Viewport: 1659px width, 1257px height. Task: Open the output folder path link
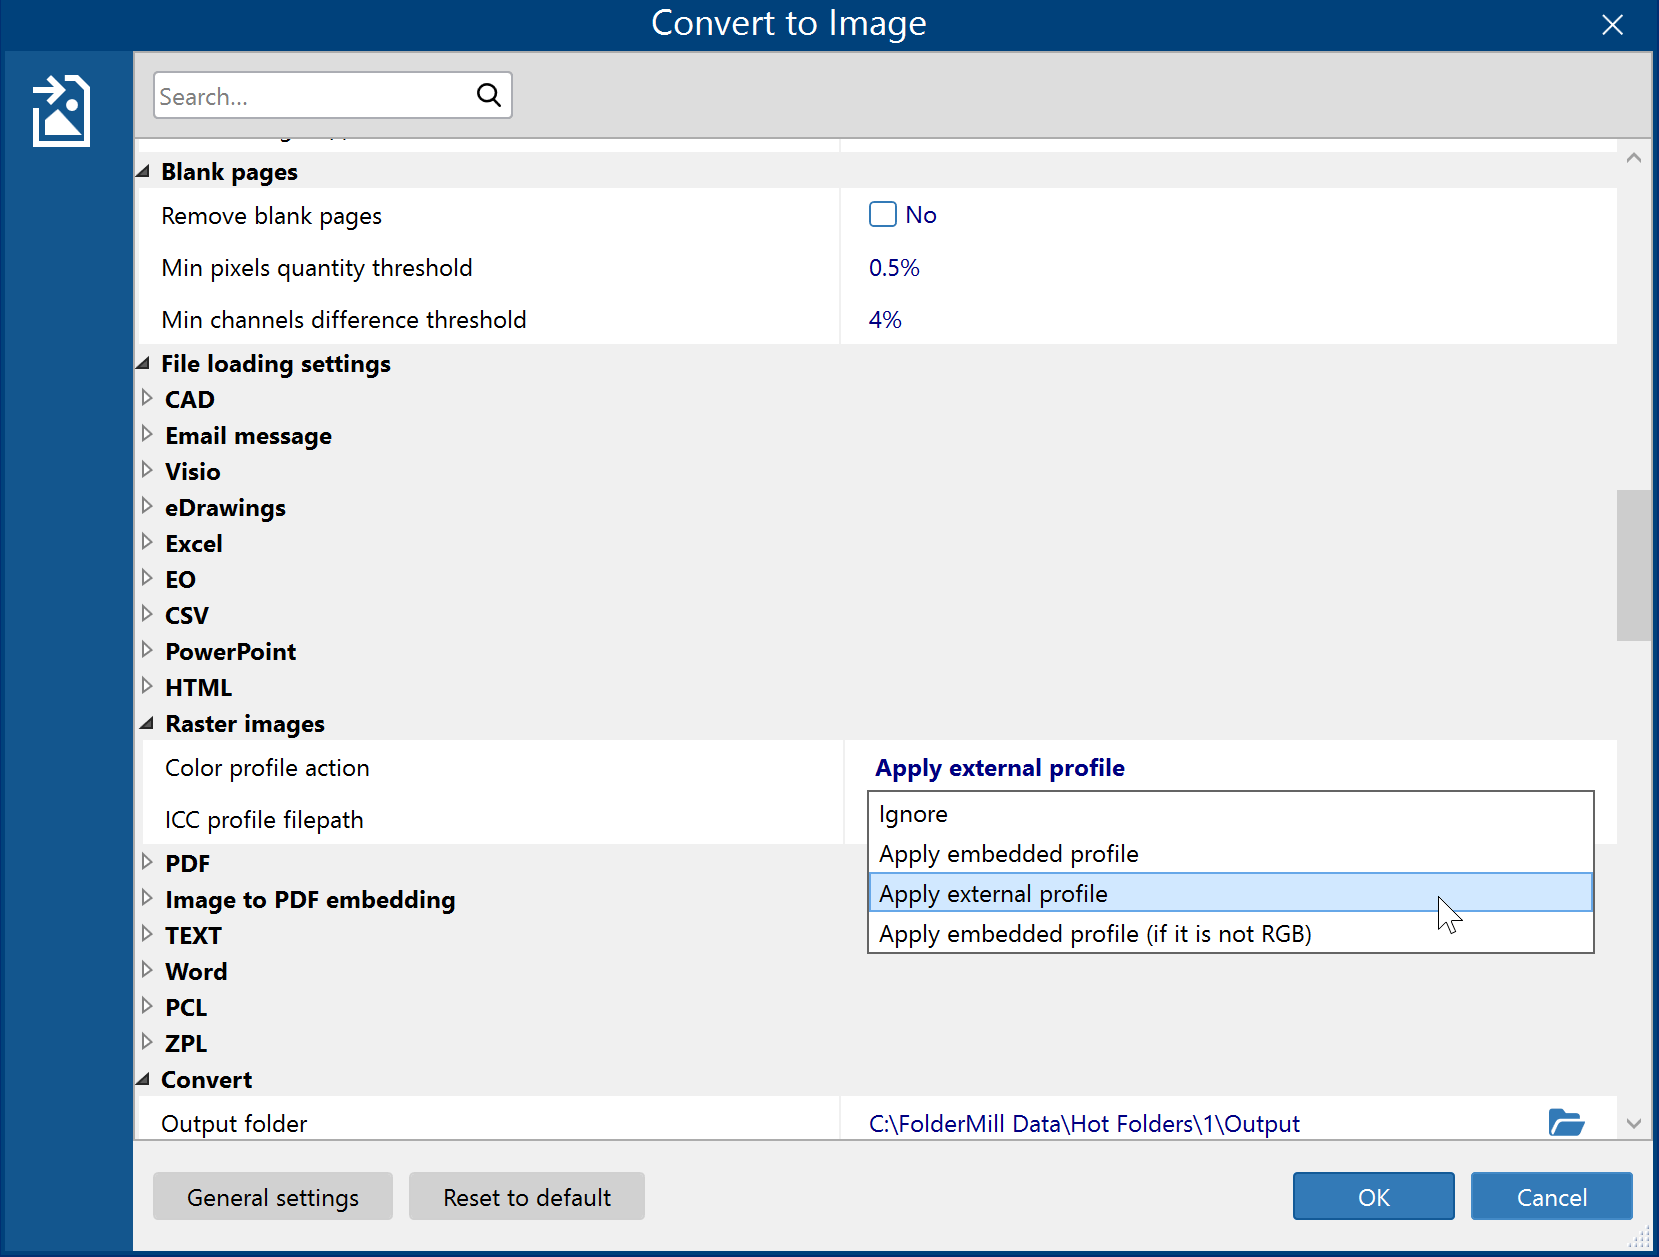[x=1084, y=1123]
